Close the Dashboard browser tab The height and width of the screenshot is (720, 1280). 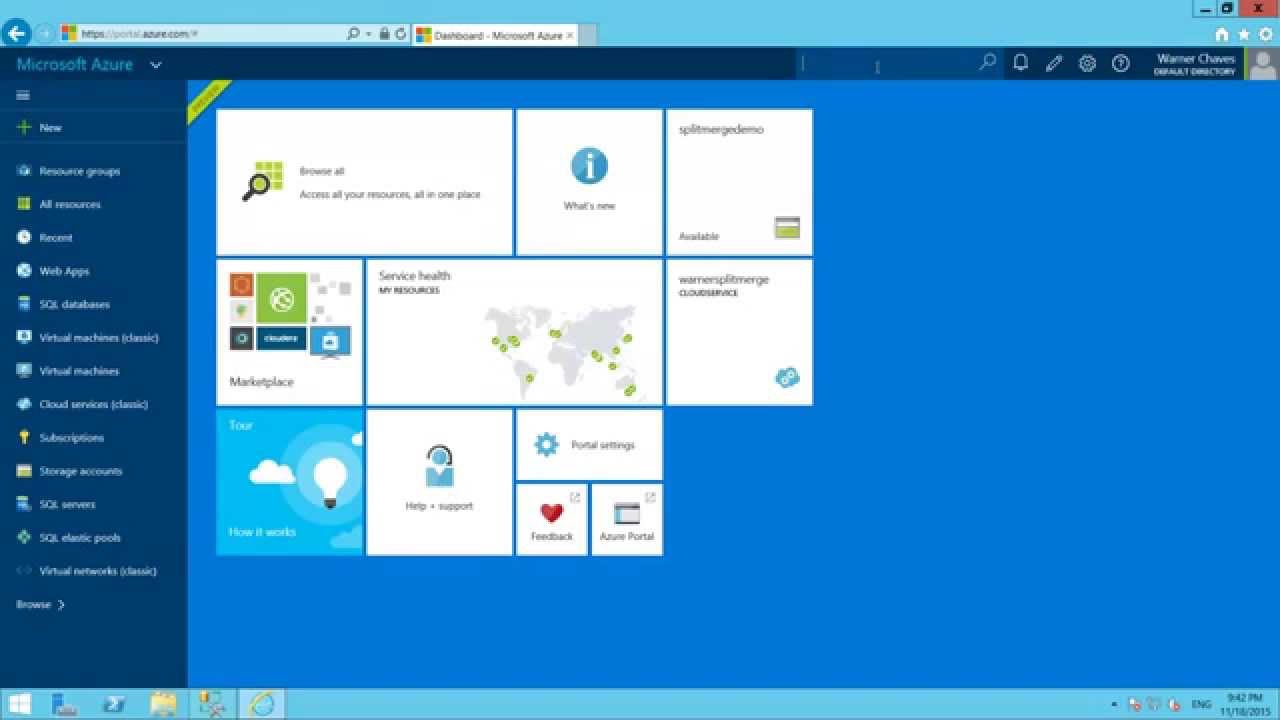coord(570,35)
